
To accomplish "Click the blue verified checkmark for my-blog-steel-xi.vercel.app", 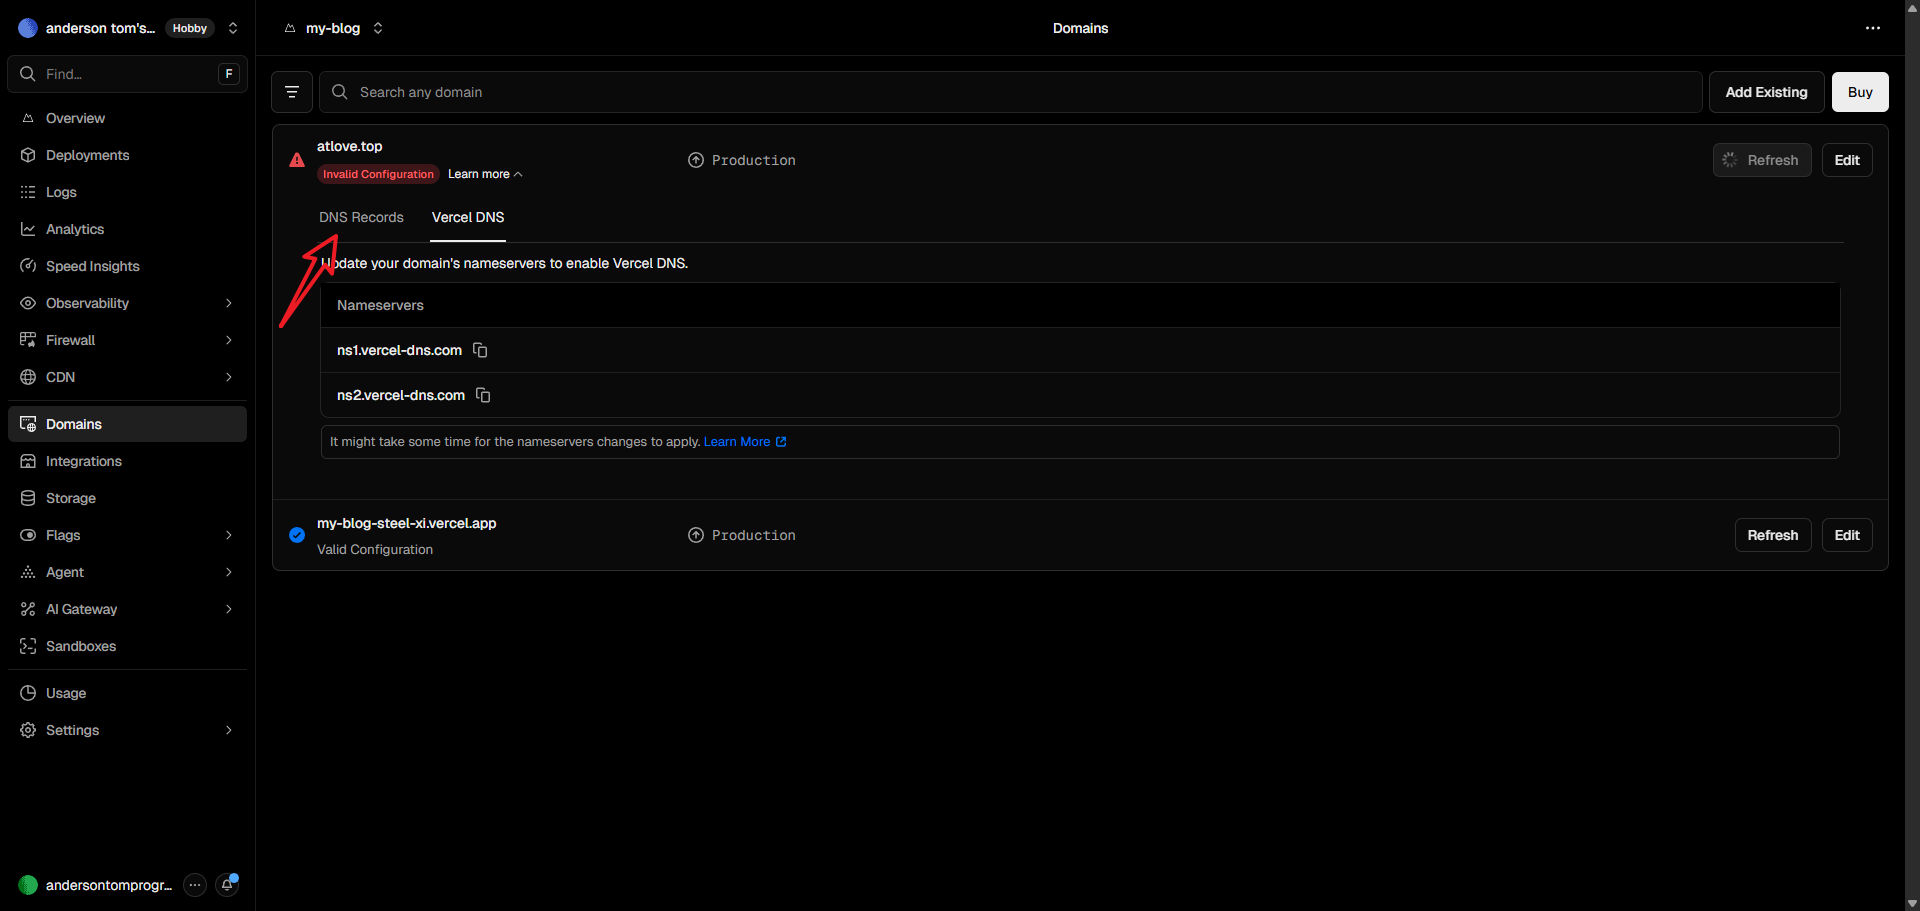I will [x=297, y=535].
